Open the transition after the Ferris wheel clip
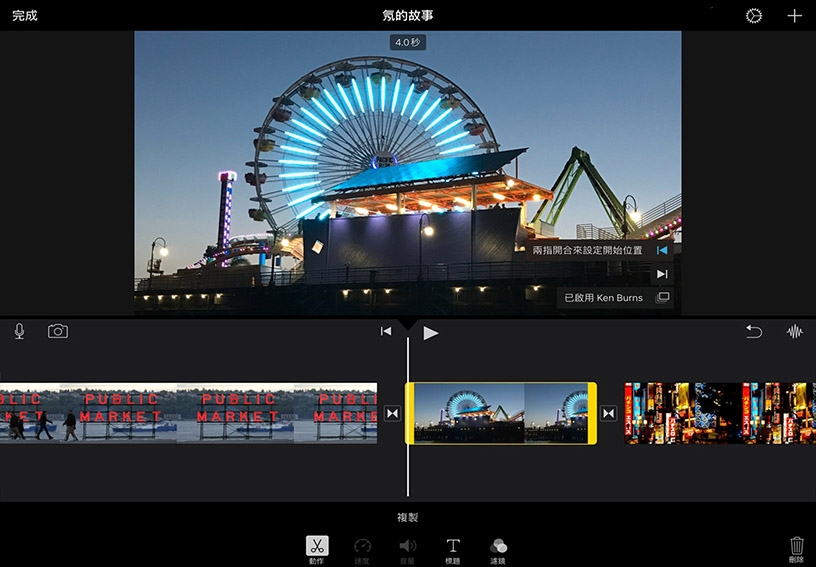 click(608, 413)
